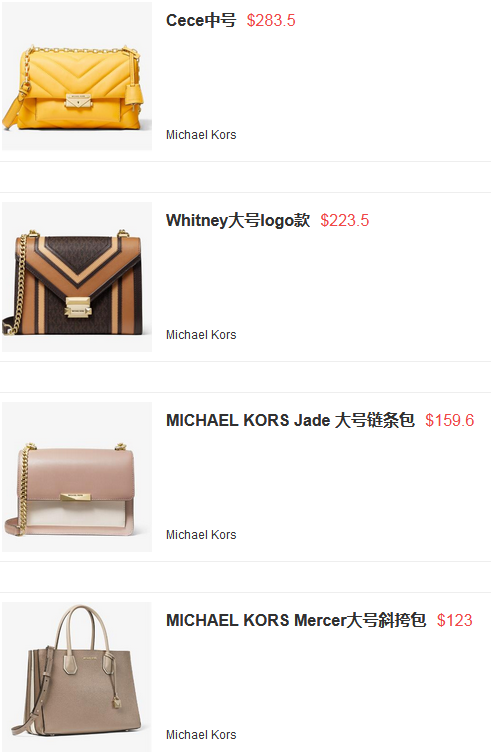The height and width of the screenshot is (754, 491).
Task: Open Michael Kors brand under Mercer item
Action: click(201, 735)
